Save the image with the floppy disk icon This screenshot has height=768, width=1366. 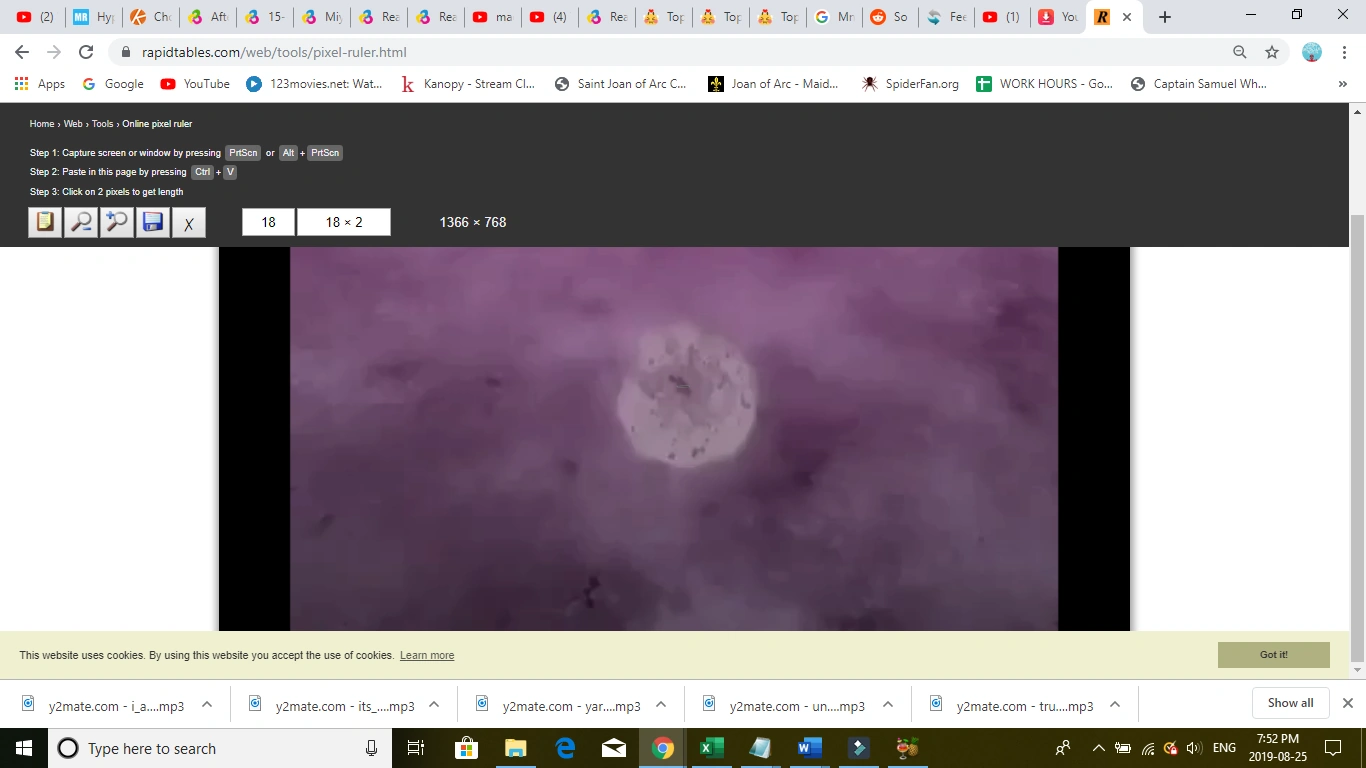point(153,222)
